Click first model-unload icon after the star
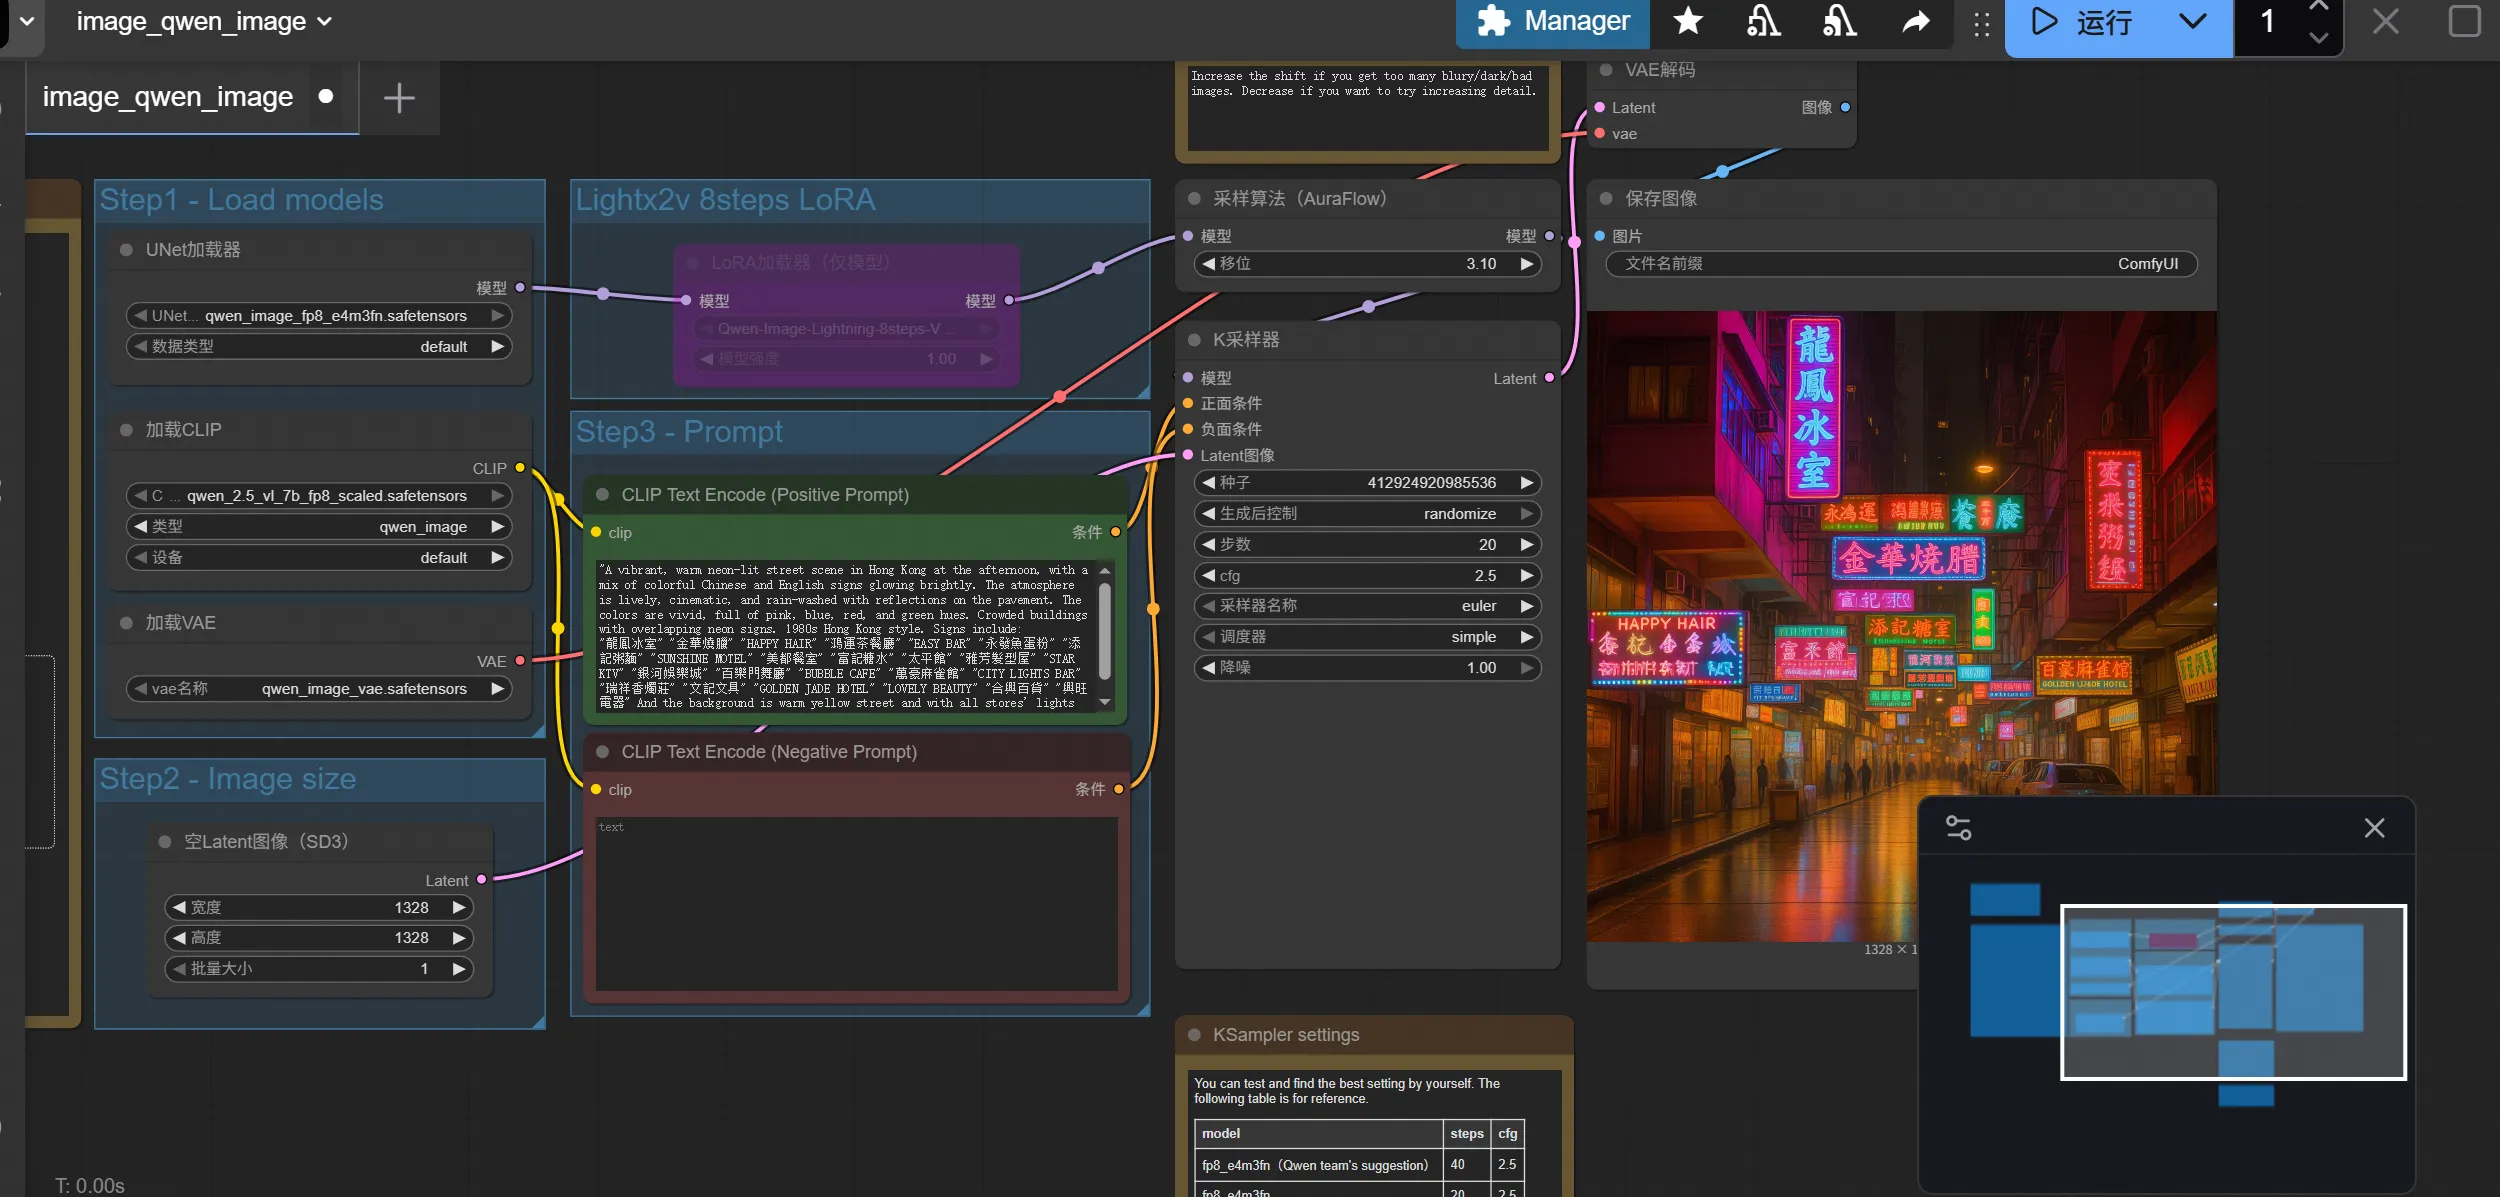The height and width of the screenshot is (1197, 2500). click(x=1763, y=21)
